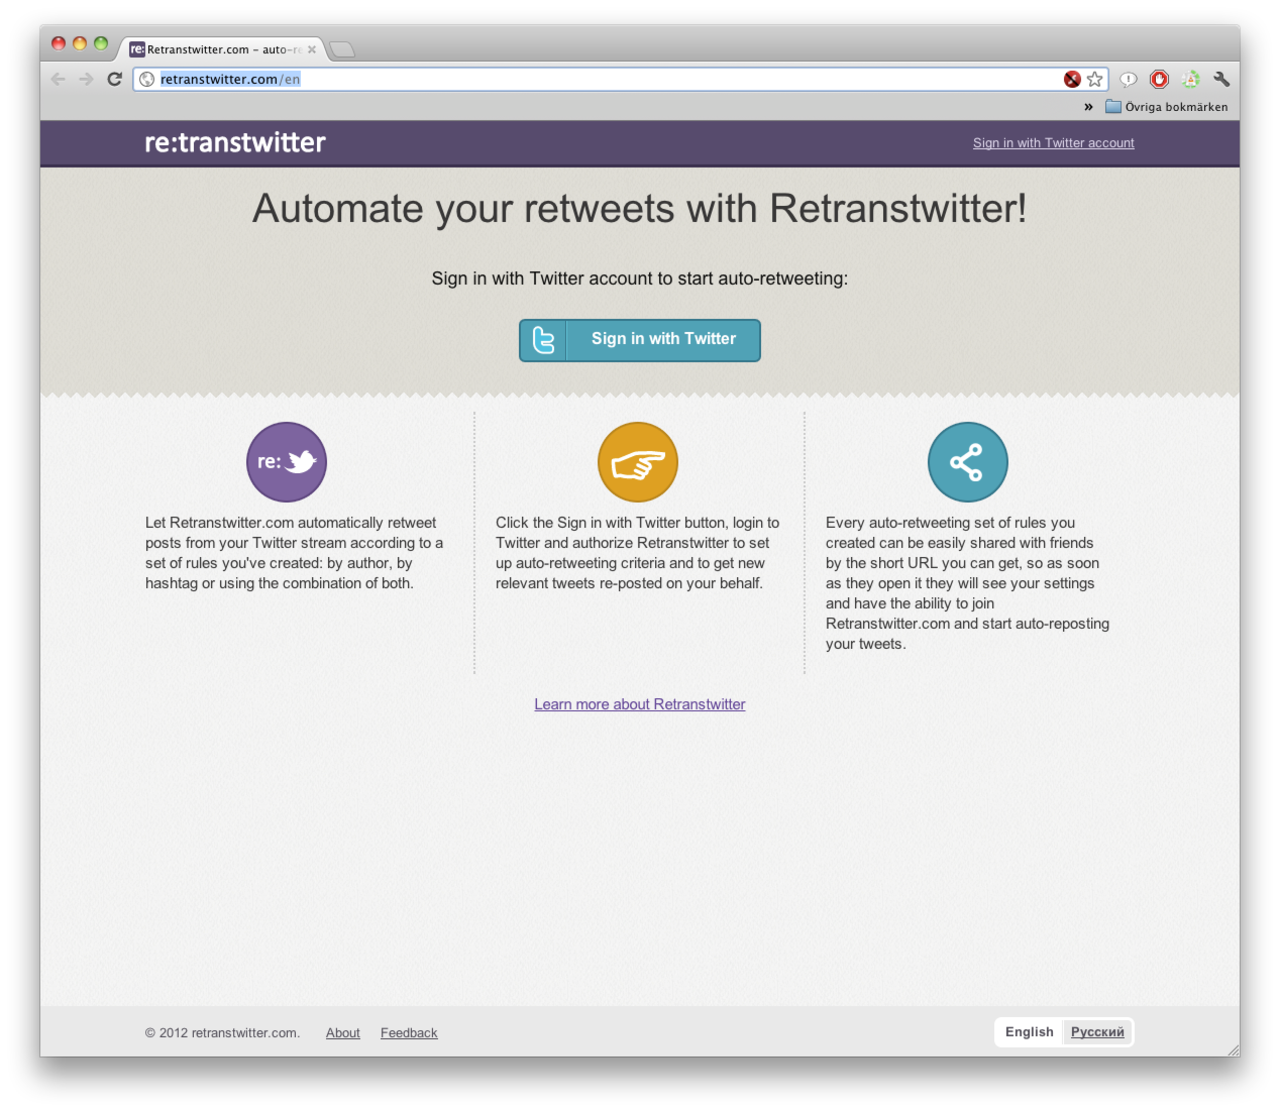This screenshot has width=1280, height=1112.
Task: Open Learn more about Retranstwitter link
Action: pos(640,704)
